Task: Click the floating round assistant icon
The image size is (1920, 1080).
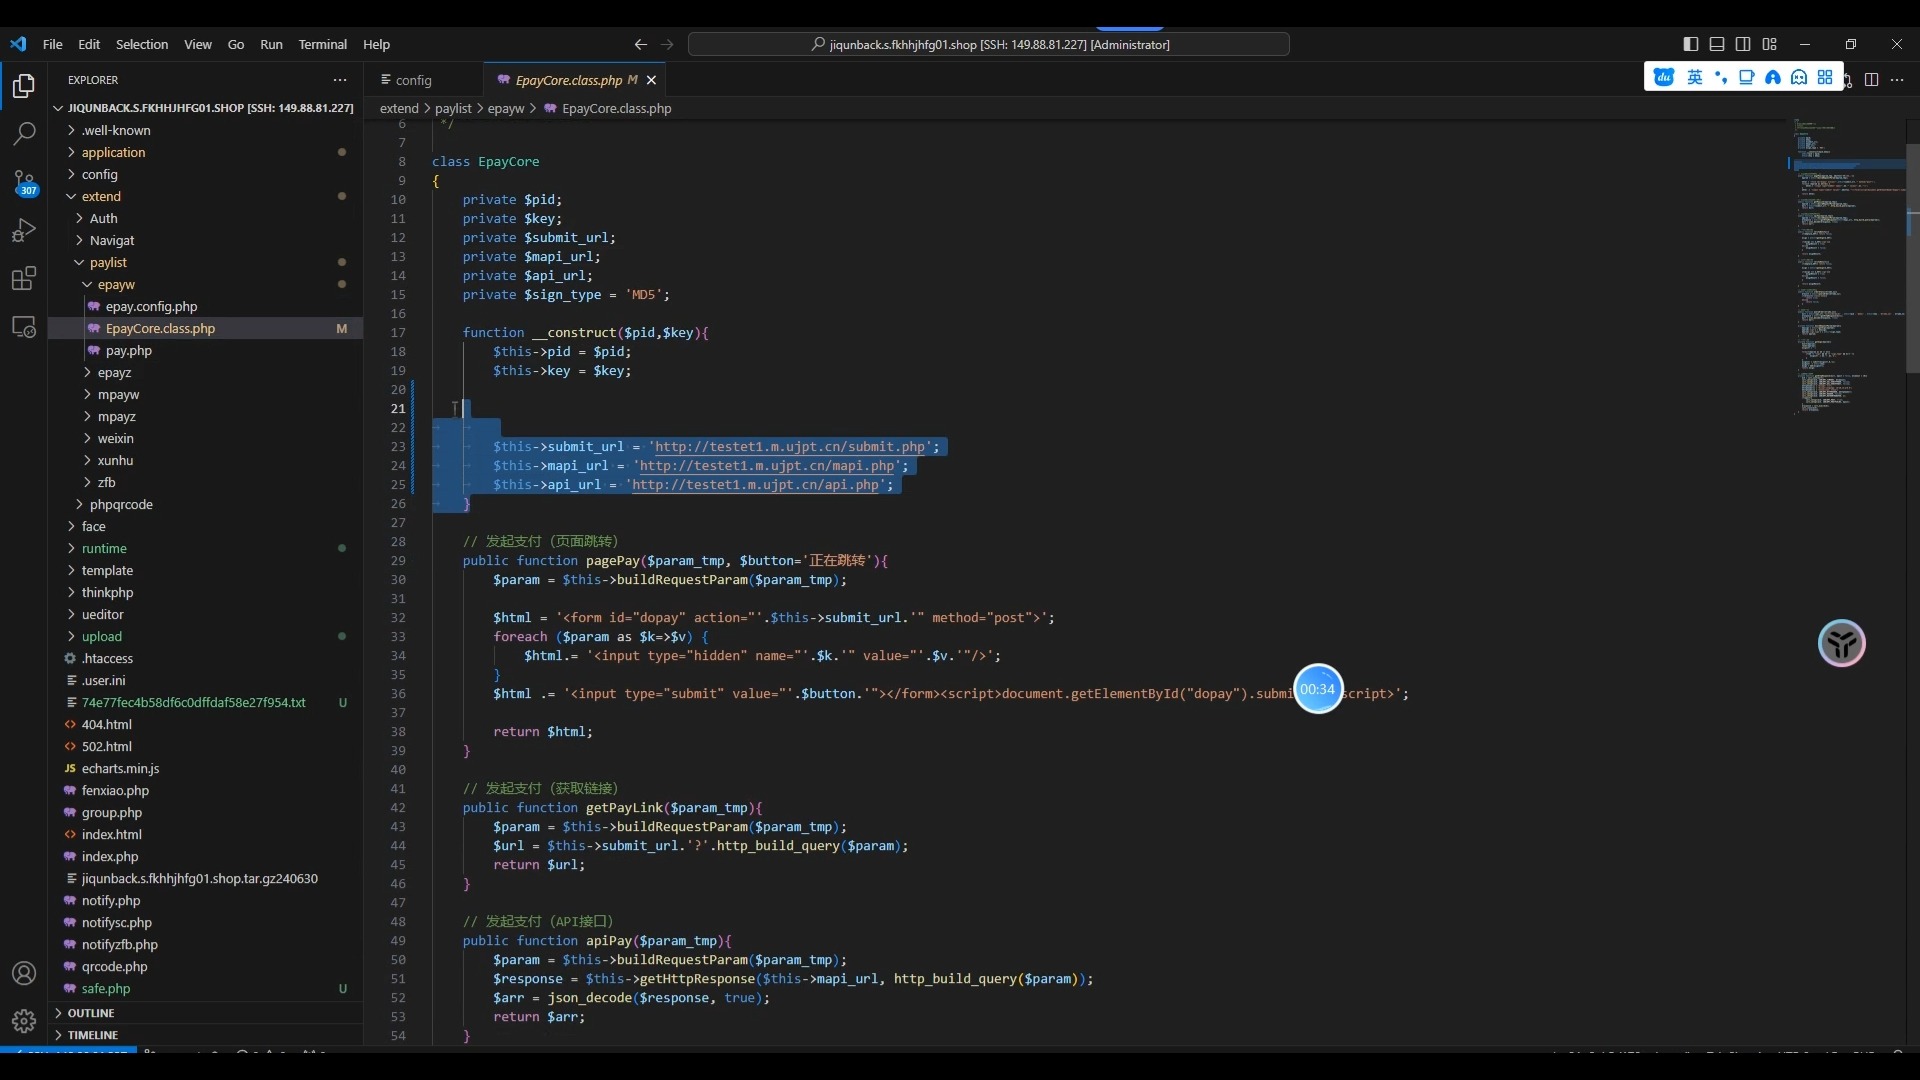Action: pos(1842,643)
